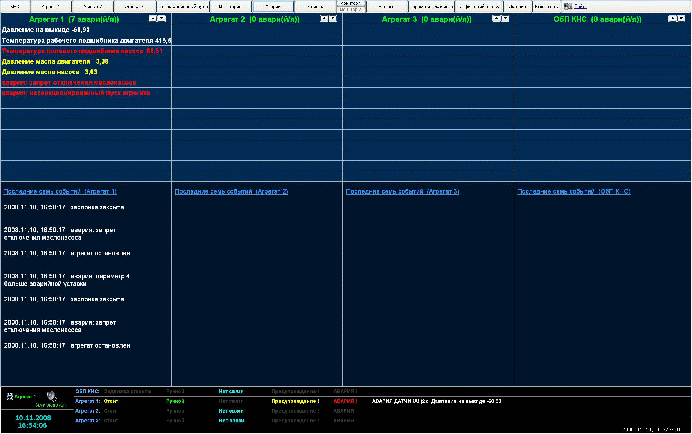Click the help icon beside the toolbar link
Viewport: 692px width, 434px height.
pyautogui.click(x=568, y=6)
